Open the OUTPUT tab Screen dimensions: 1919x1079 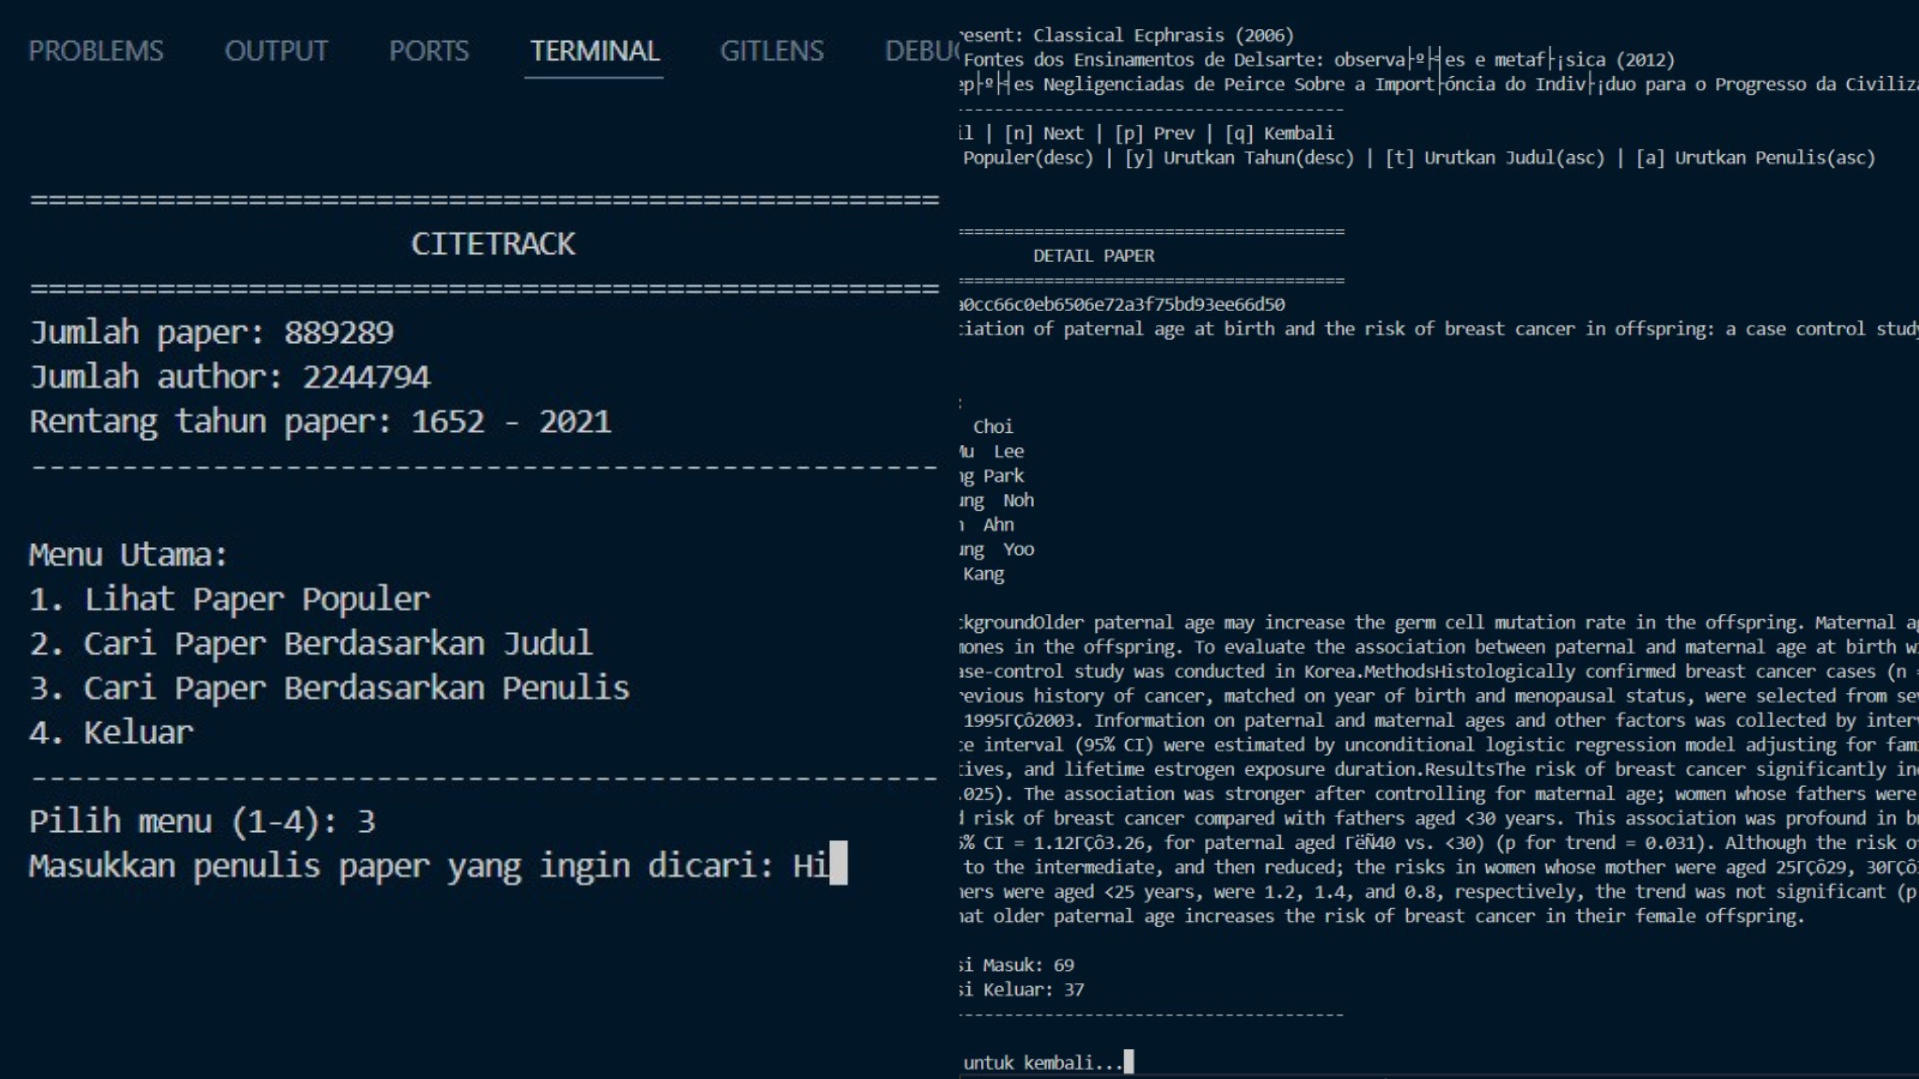pyautogui.click(x=276, y=50)
